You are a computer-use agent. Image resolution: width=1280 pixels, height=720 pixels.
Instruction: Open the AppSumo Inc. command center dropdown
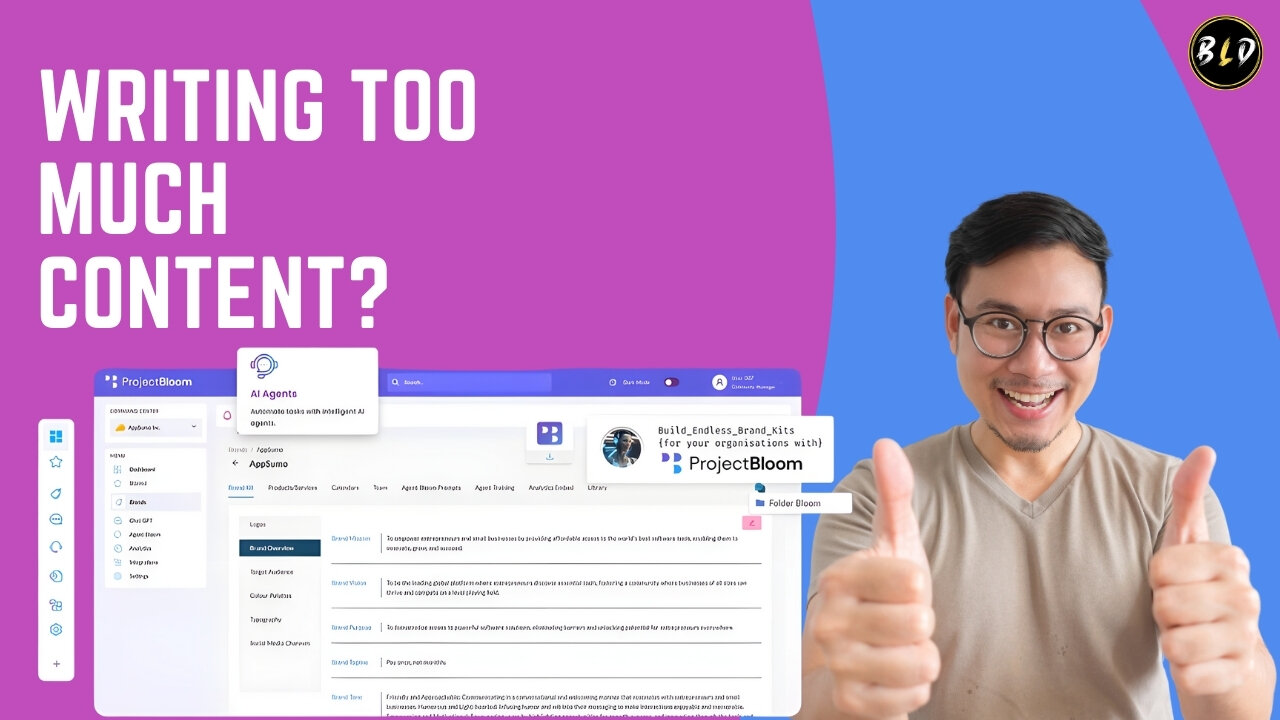(x=155, y=427)
